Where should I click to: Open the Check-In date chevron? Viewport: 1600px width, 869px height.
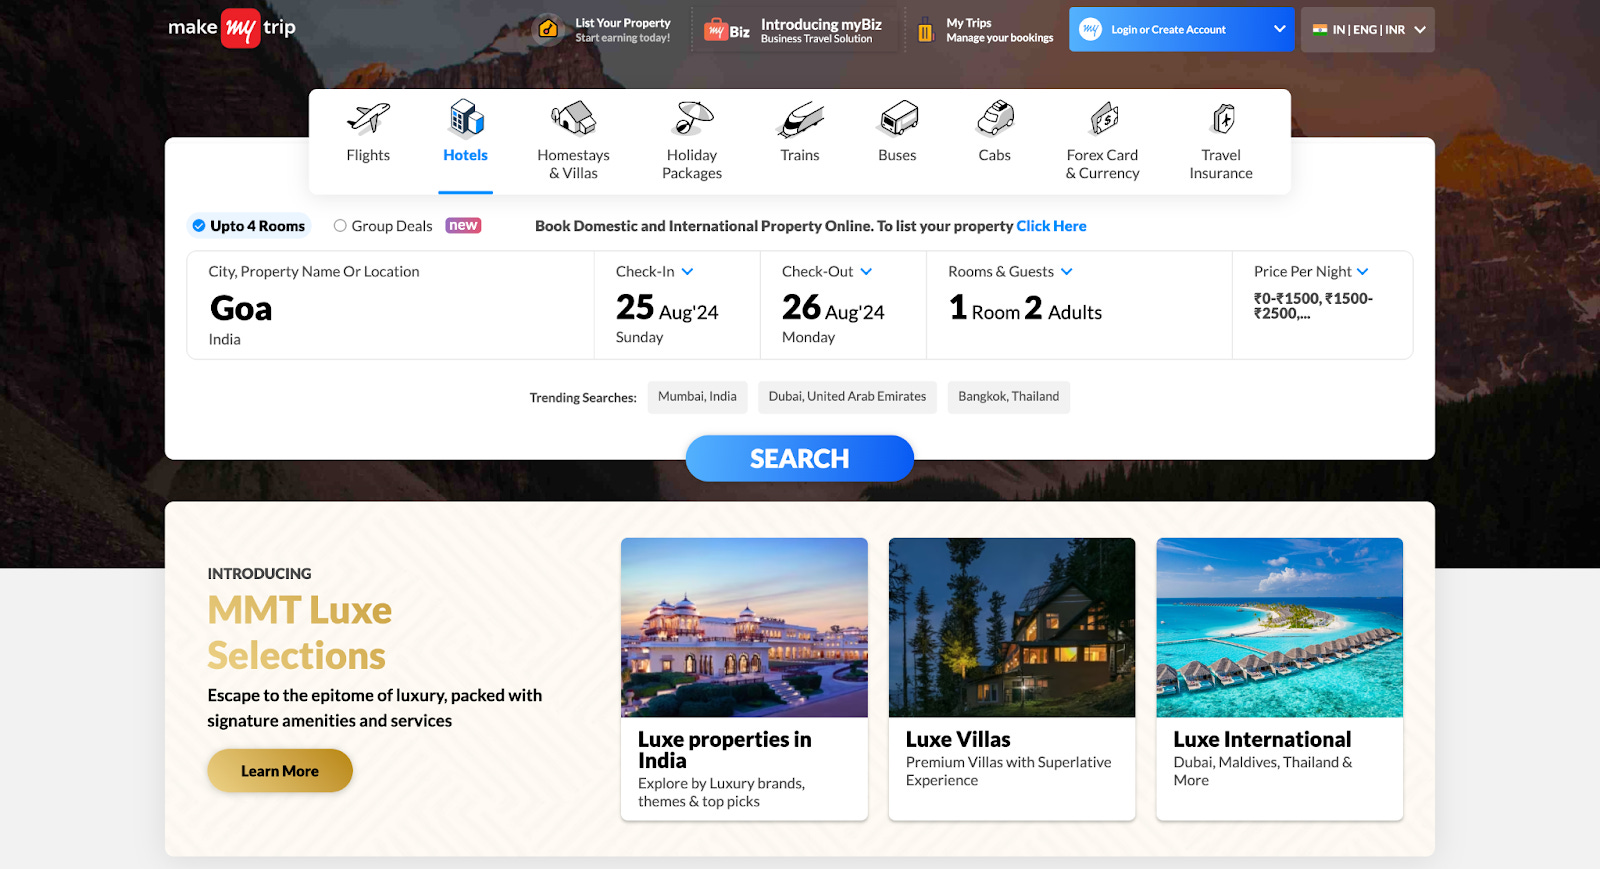pyautogui.click(x=688, y=271)
